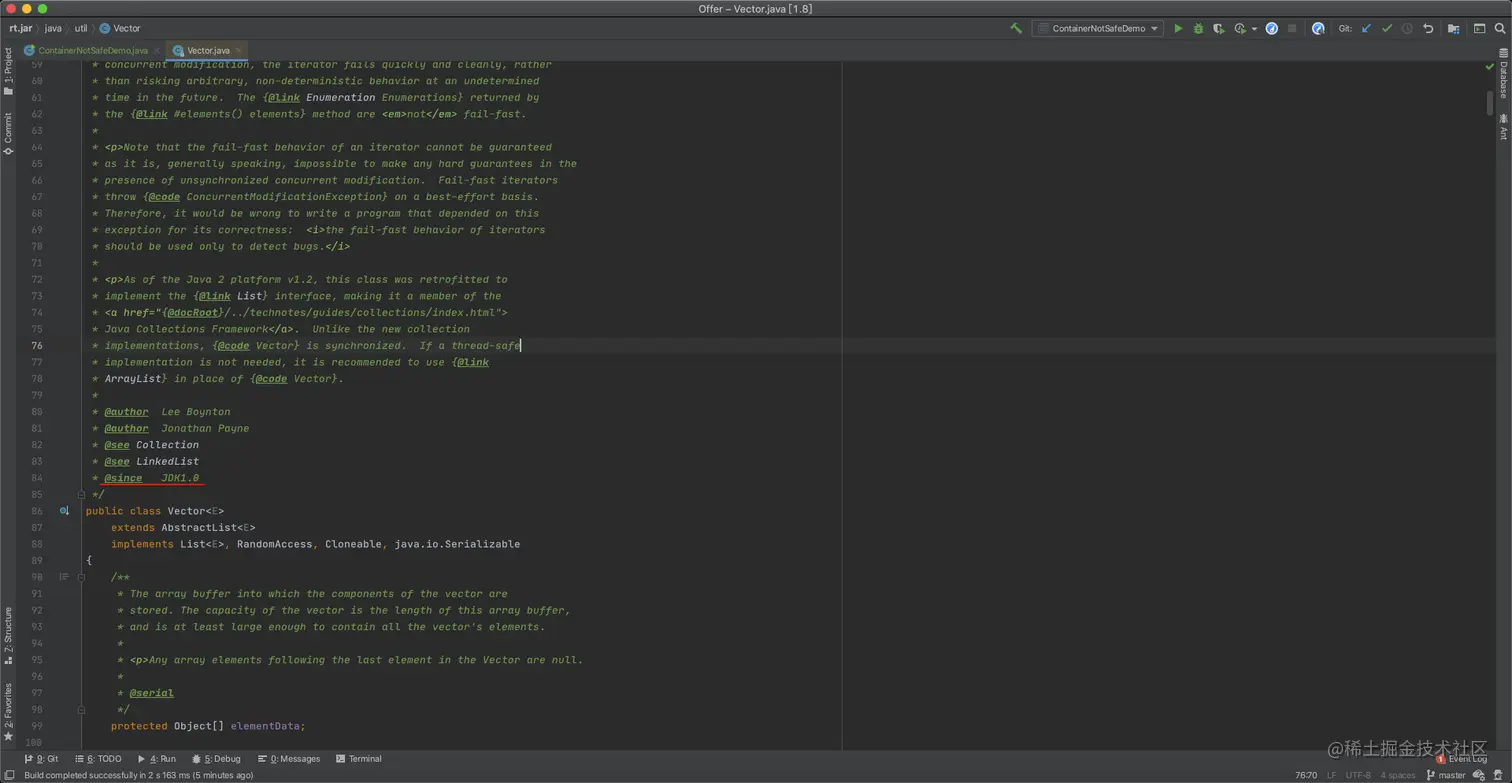1512x783 pixels.
Task: Click the Build project hammer icon
Action: click(x=1016, y=29)
